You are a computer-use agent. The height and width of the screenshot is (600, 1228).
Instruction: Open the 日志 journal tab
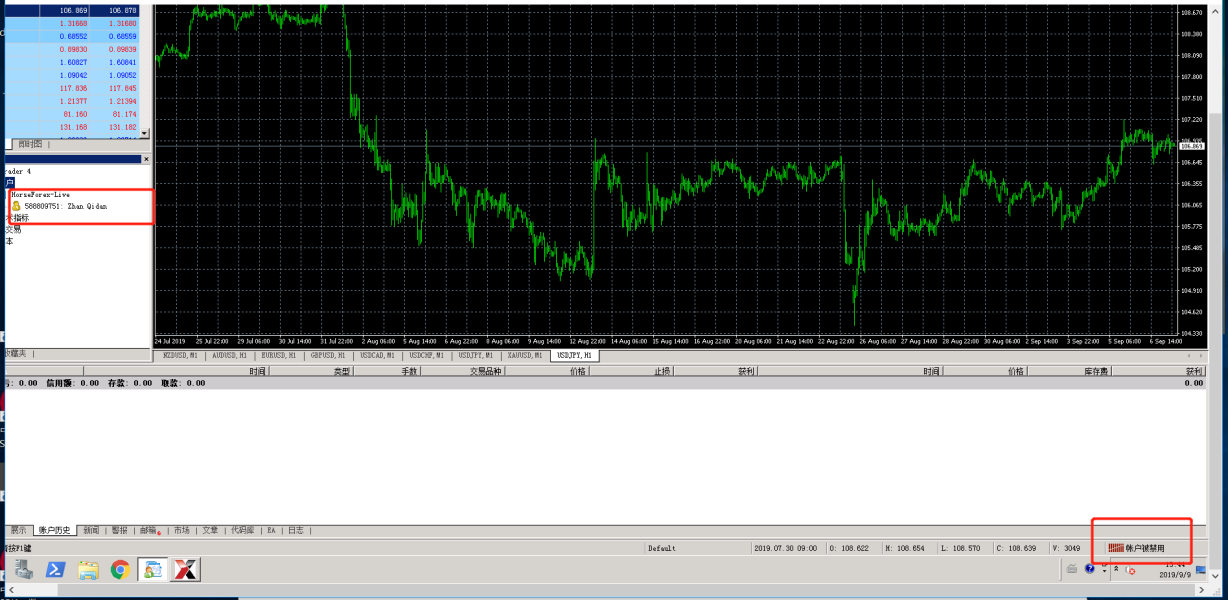click(x=296, y=530)
